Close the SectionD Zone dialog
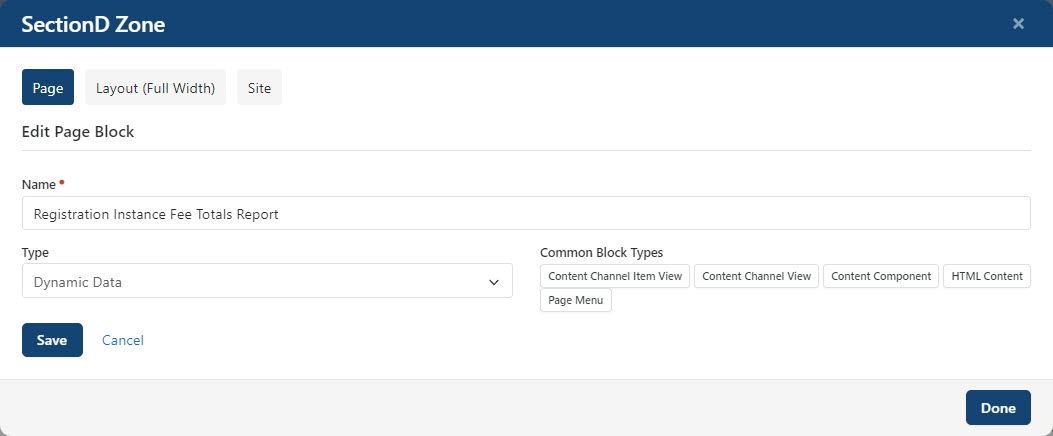Viewport: 1053px width, 436px height. pos(1018,24)
